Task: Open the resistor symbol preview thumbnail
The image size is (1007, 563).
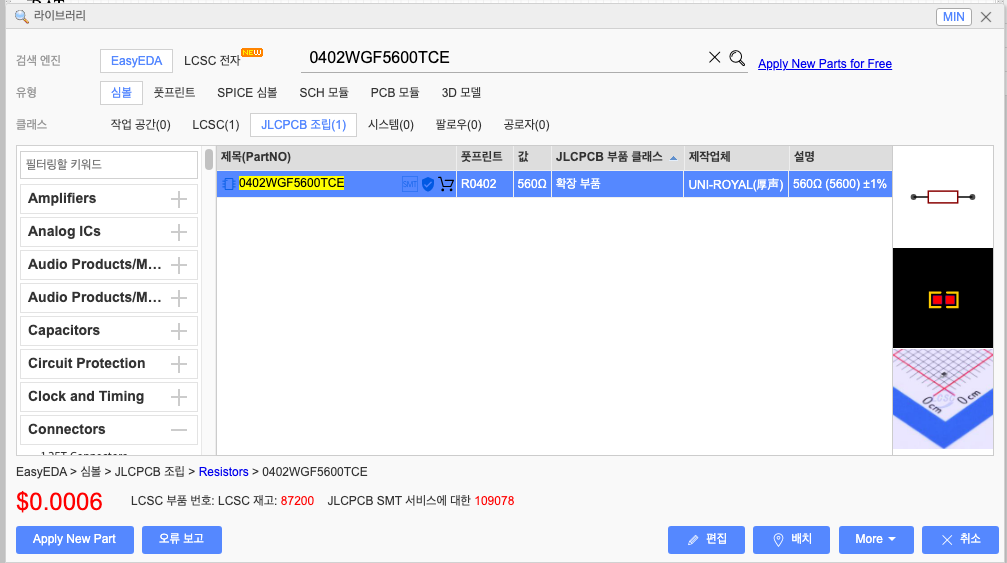Action: (943, 197)
